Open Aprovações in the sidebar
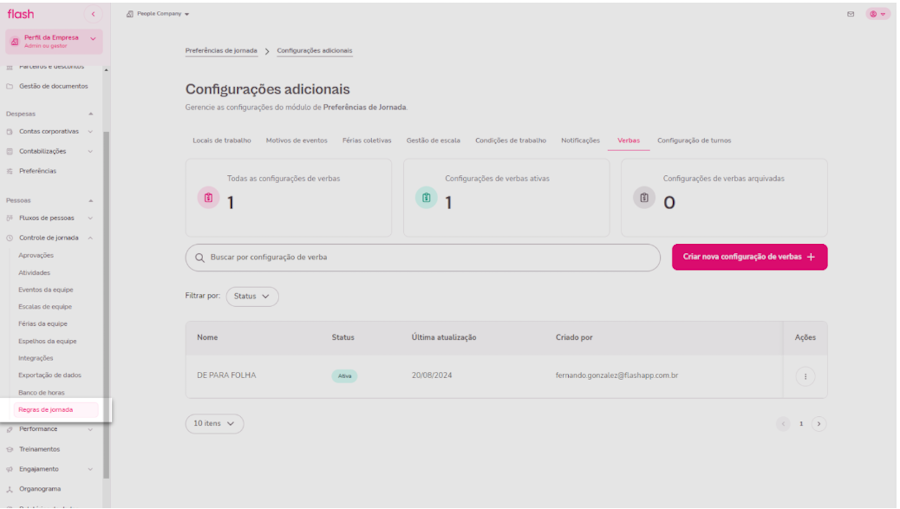Screen dimensions: 900x509 pos(36,255)
